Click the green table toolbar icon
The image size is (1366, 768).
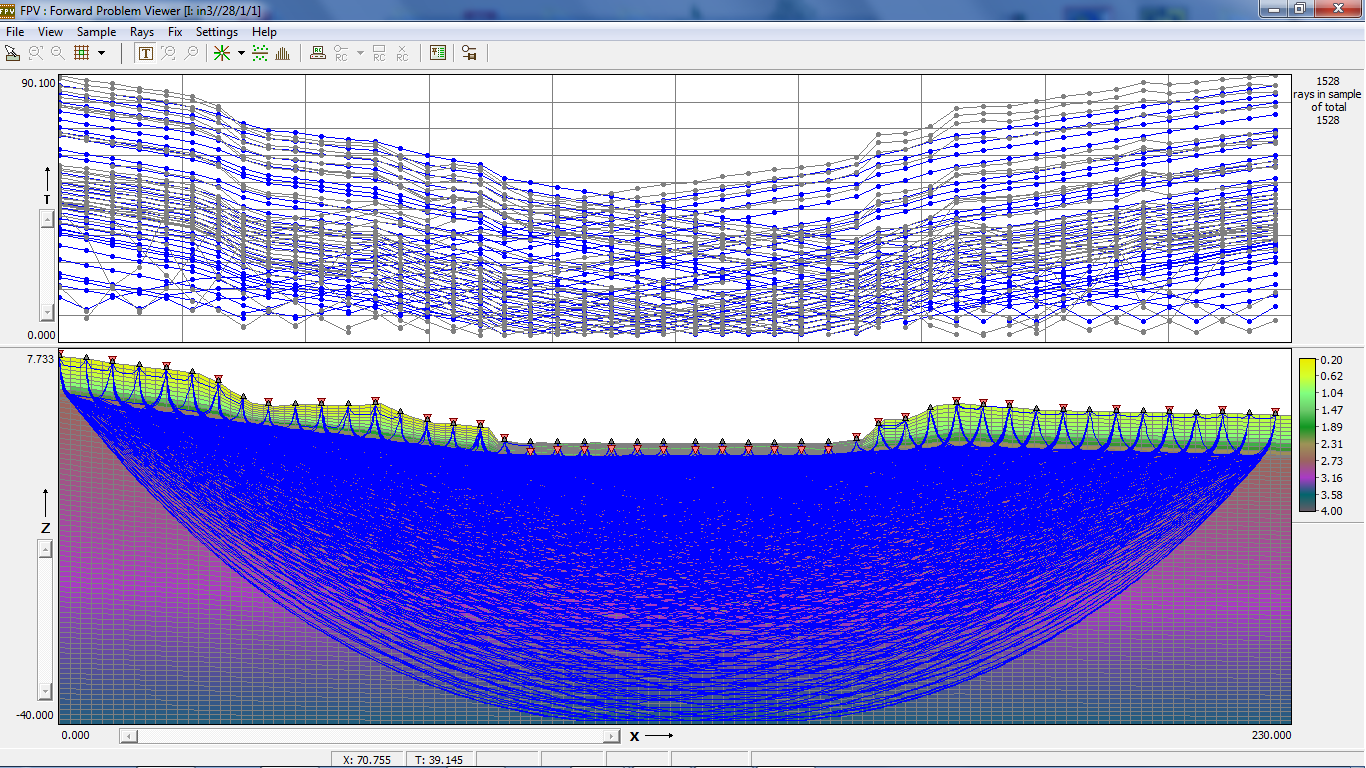pos(438,53)
